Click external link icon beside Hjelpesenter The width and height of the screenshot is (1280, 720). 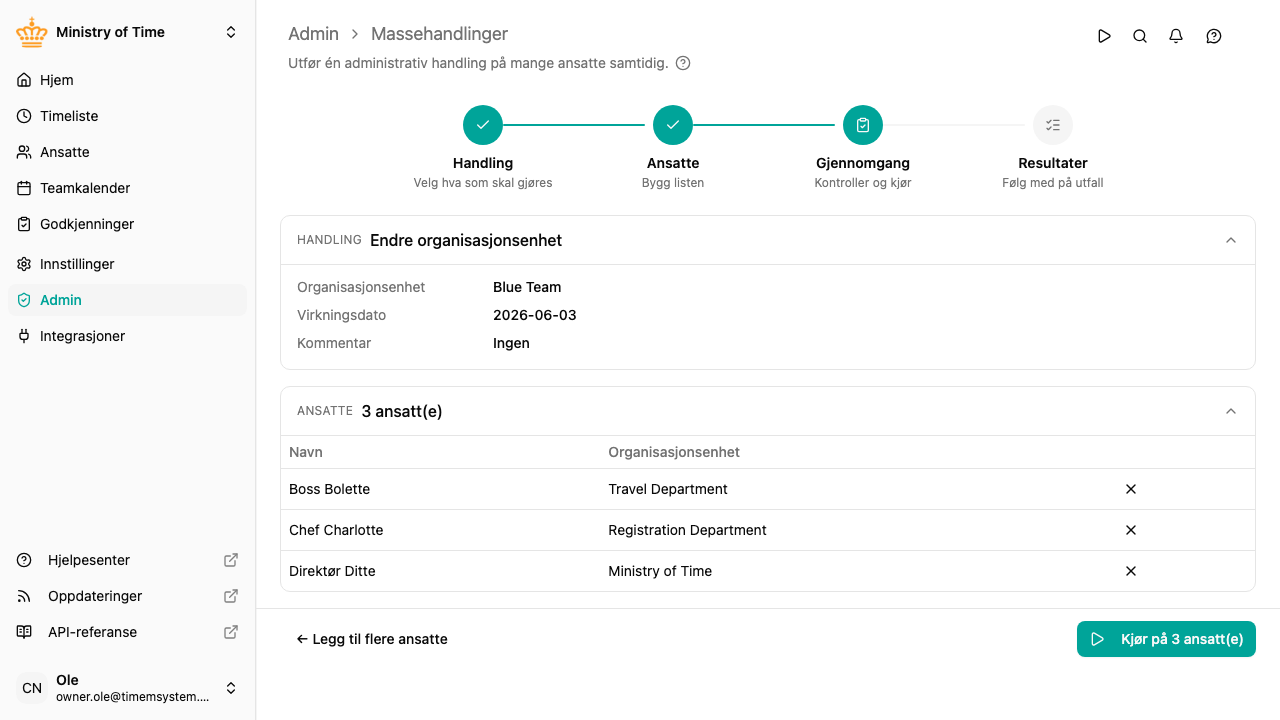pos(231,560)
